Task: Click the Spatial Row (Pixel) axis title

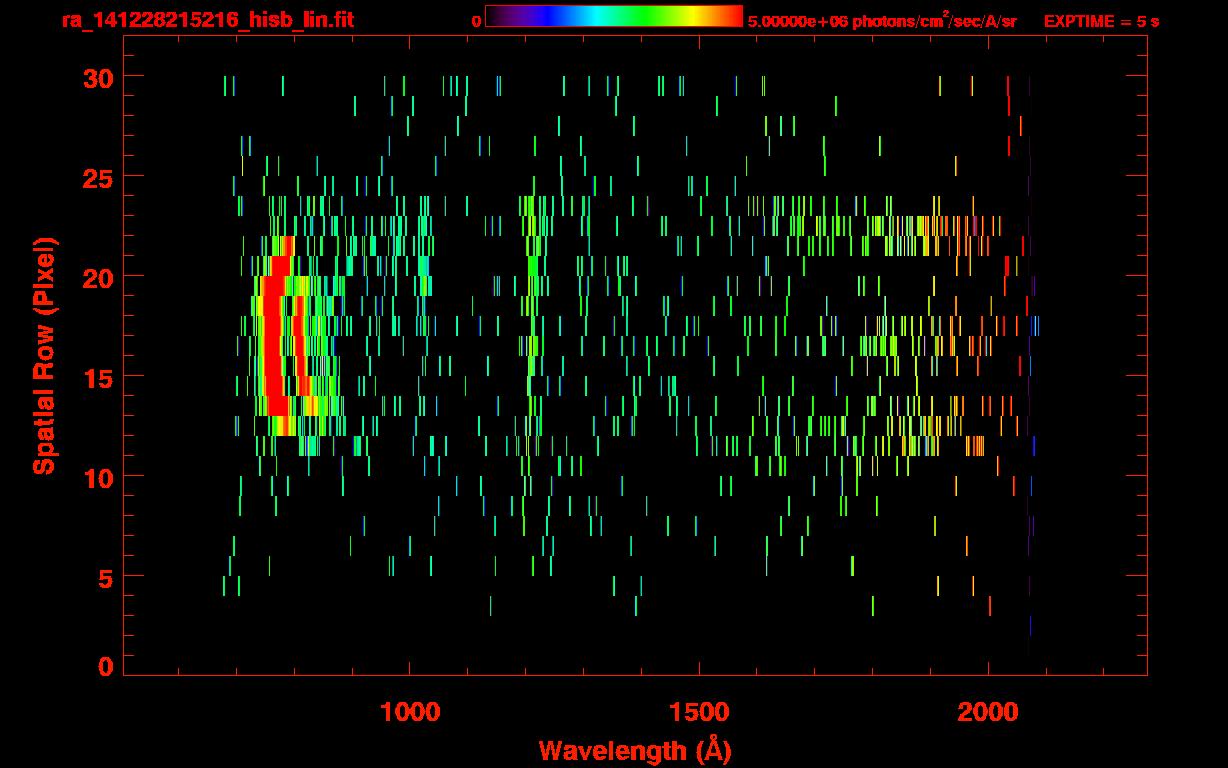Action: 43,356
